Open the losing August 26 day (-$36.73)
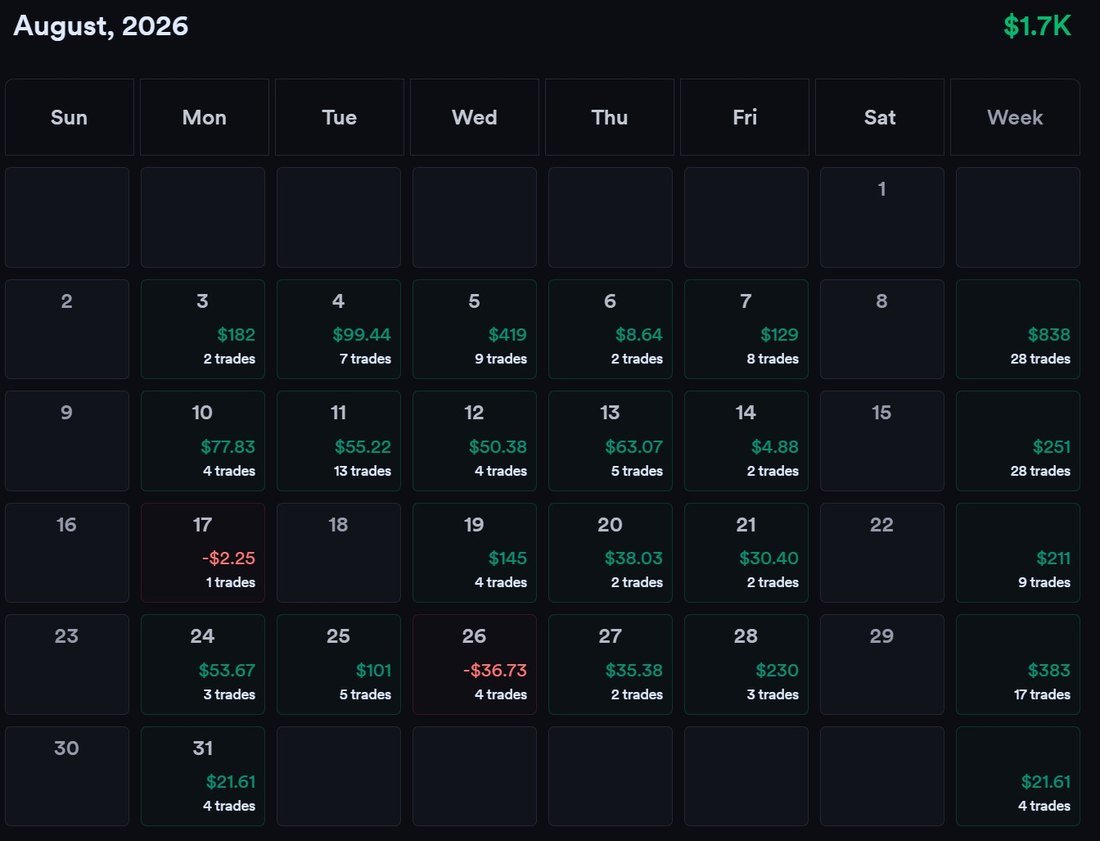 point(474,664)
